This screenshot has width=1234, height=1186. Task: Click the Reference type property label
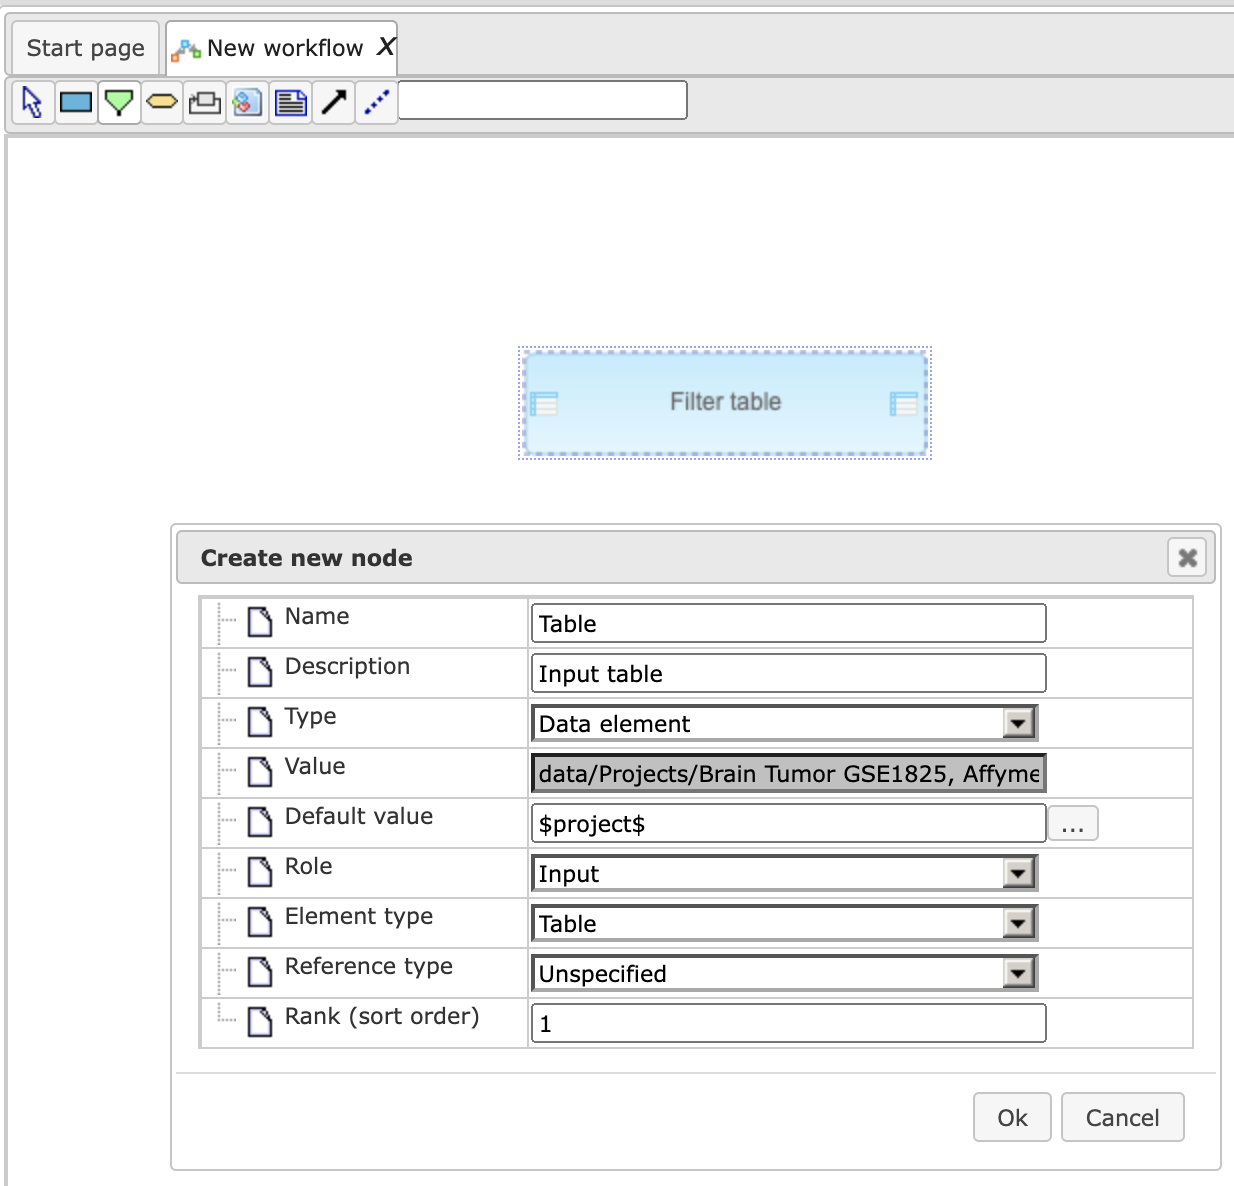point(369,967)
